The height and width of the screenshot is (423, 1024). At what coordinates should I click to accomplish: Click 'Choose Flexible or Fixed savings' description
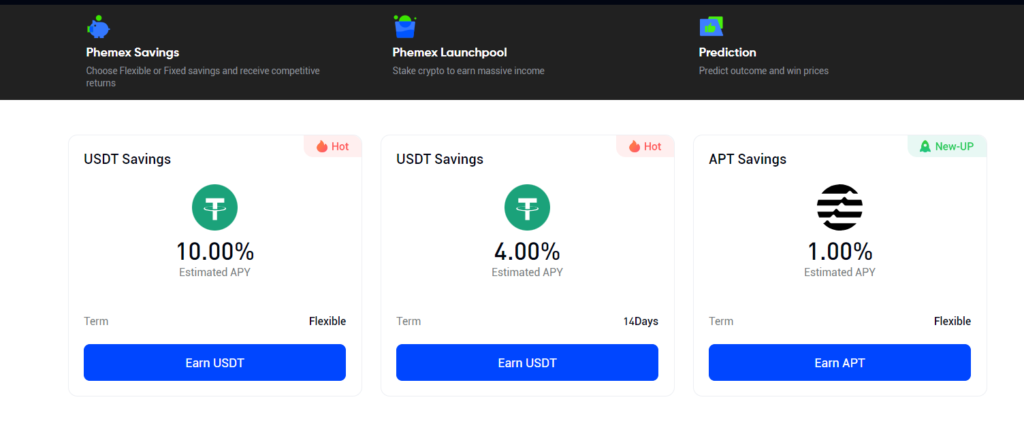coord(203,77)
